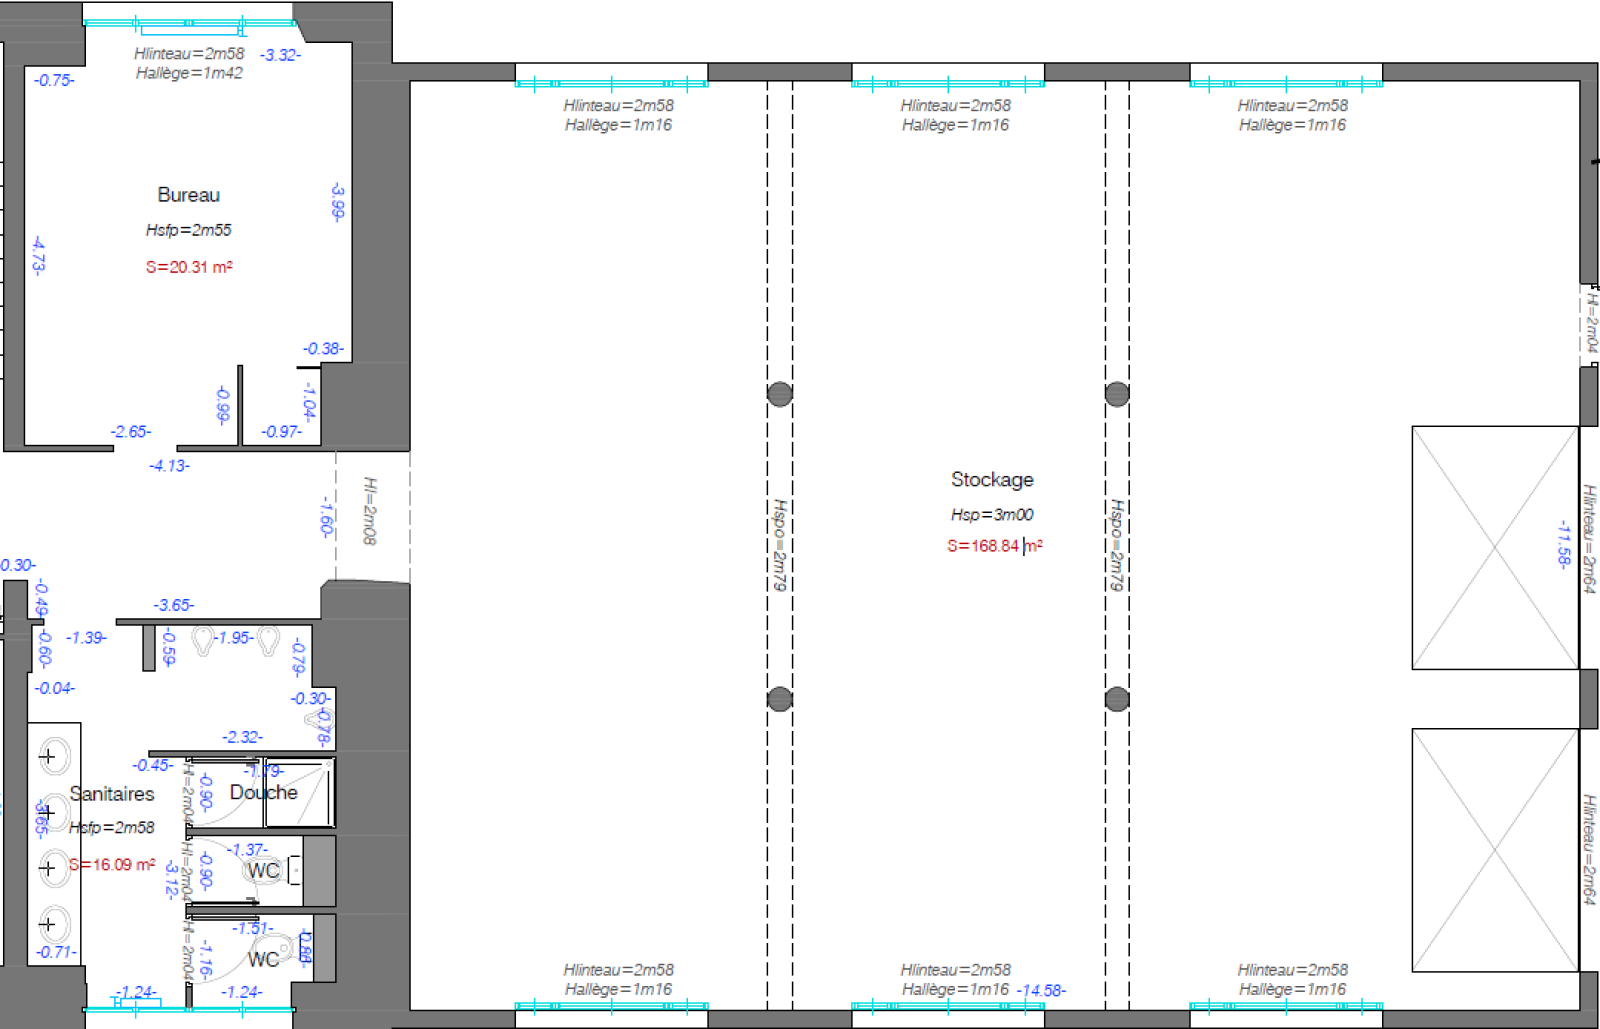Click the Bureau surface S=20.31 m² text

[x=189, y=267]
